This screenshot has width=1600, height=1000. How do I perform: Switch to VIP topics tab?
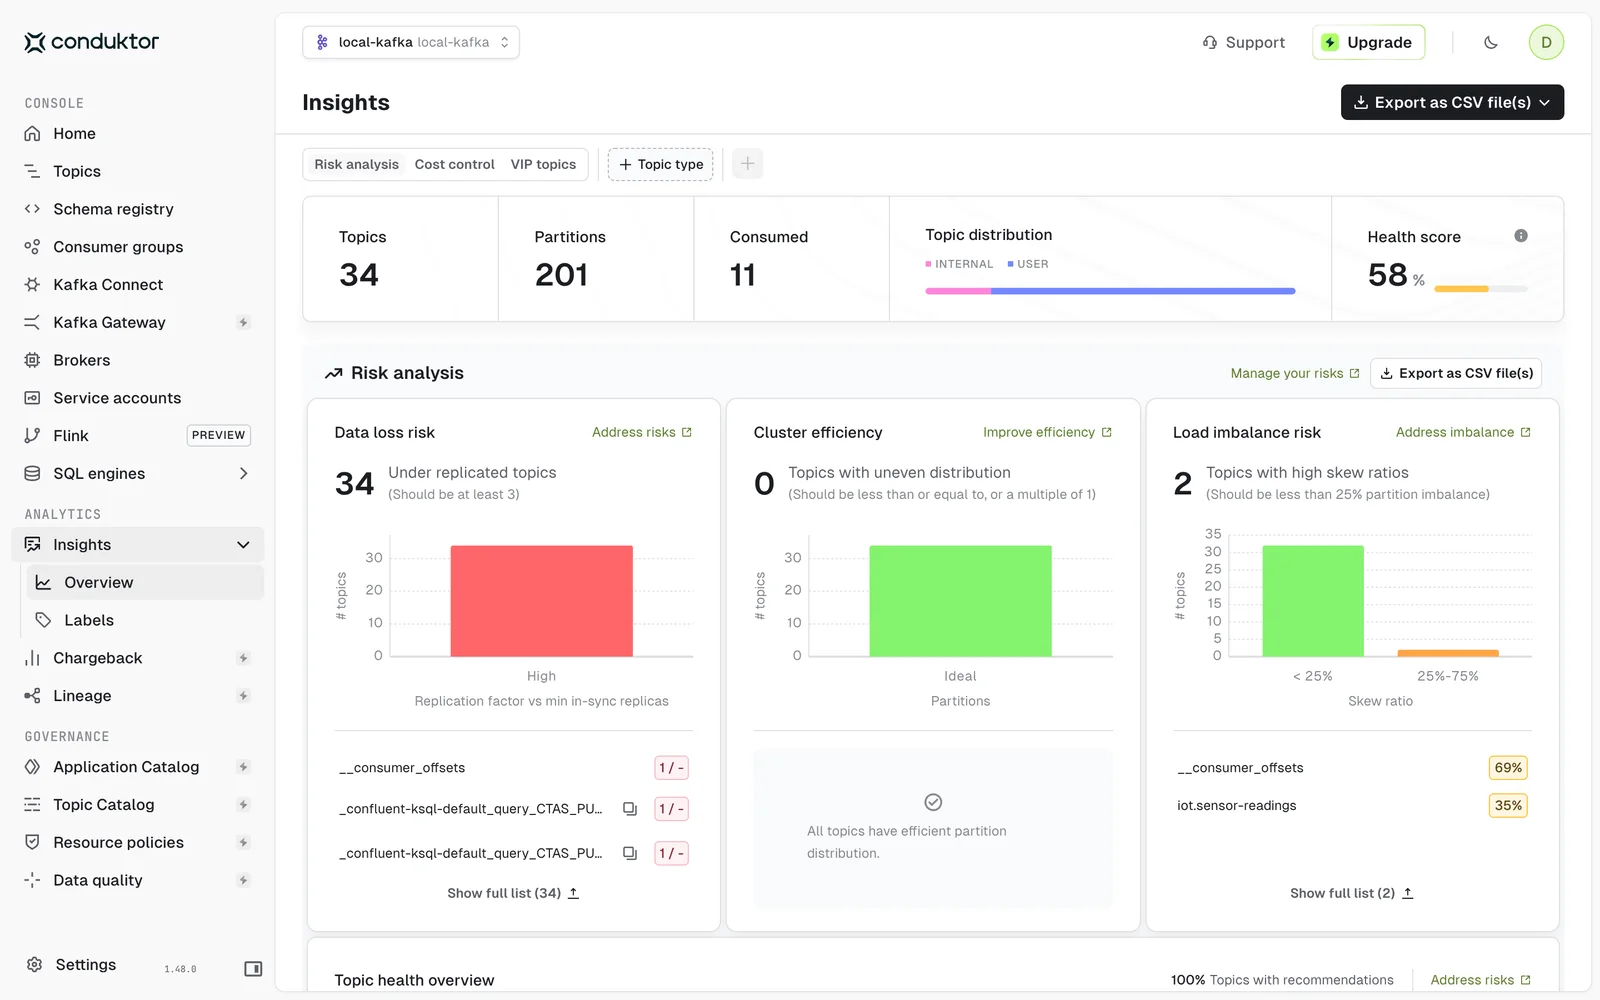pyautogui.click(x=543, y=164)
